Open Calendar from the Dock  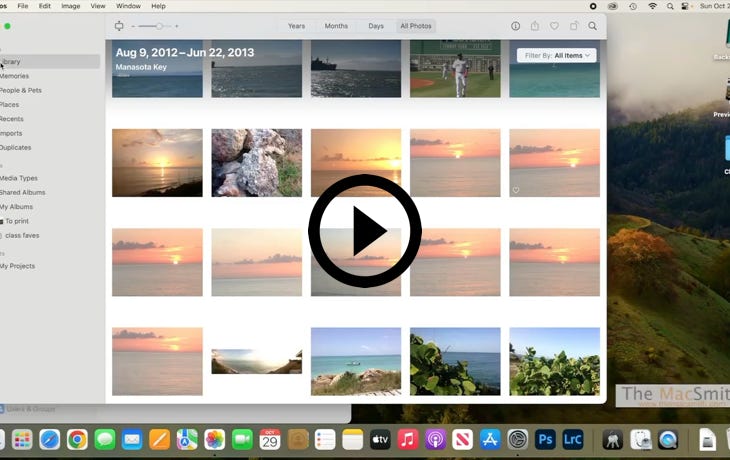coord(270,440)
